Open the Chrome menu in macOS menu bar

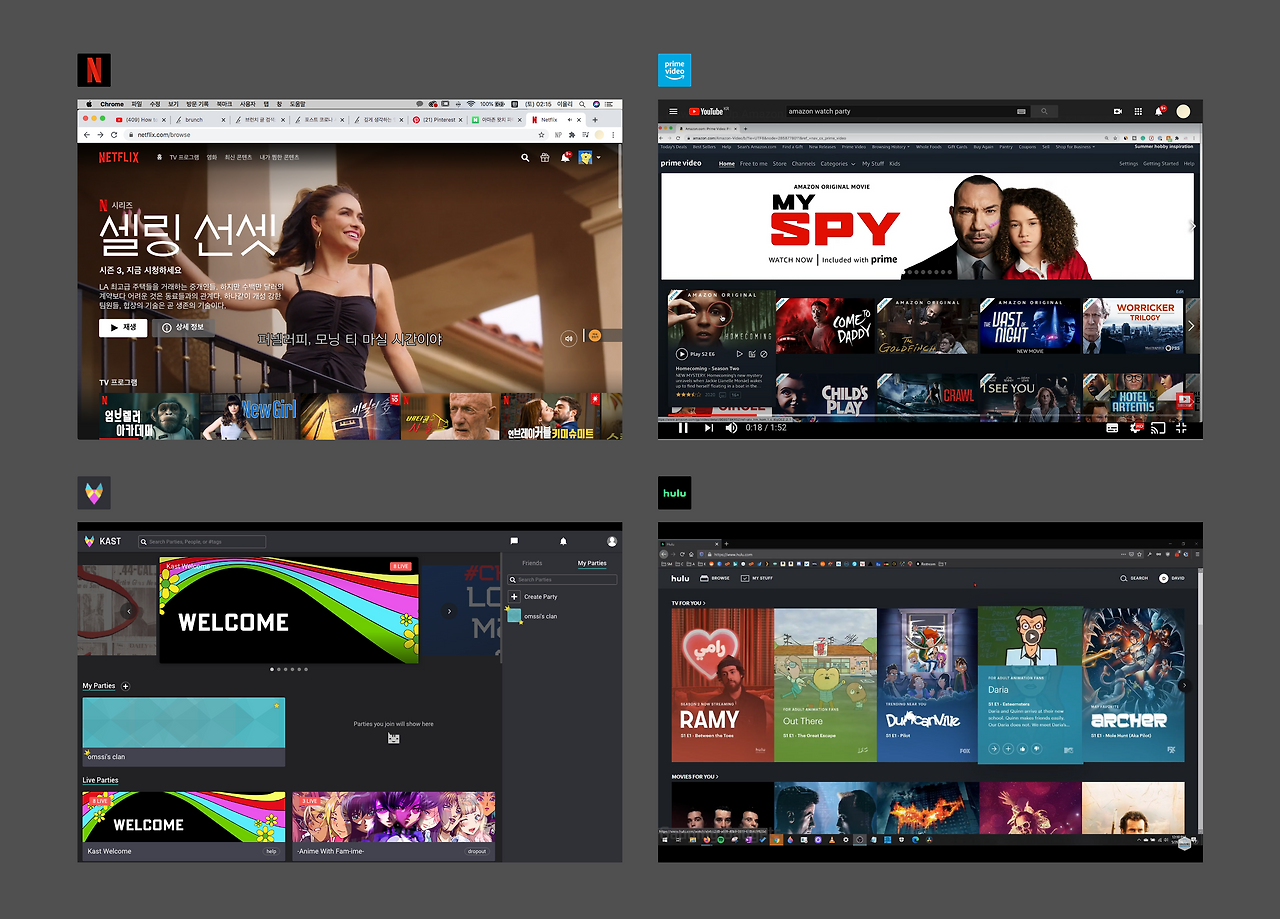click(x=112, y=104)
